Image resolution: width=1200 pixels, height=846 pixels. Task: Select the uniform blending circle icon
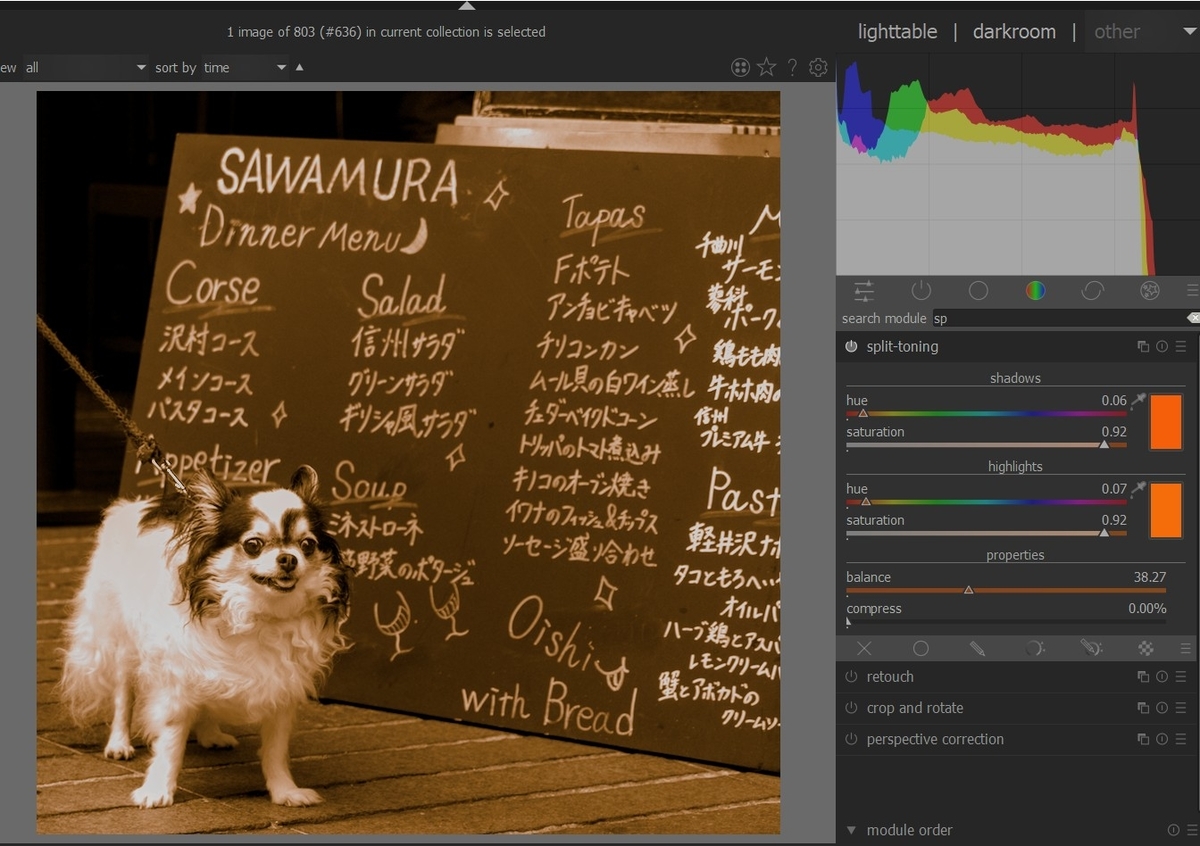(x=921, y=648)
